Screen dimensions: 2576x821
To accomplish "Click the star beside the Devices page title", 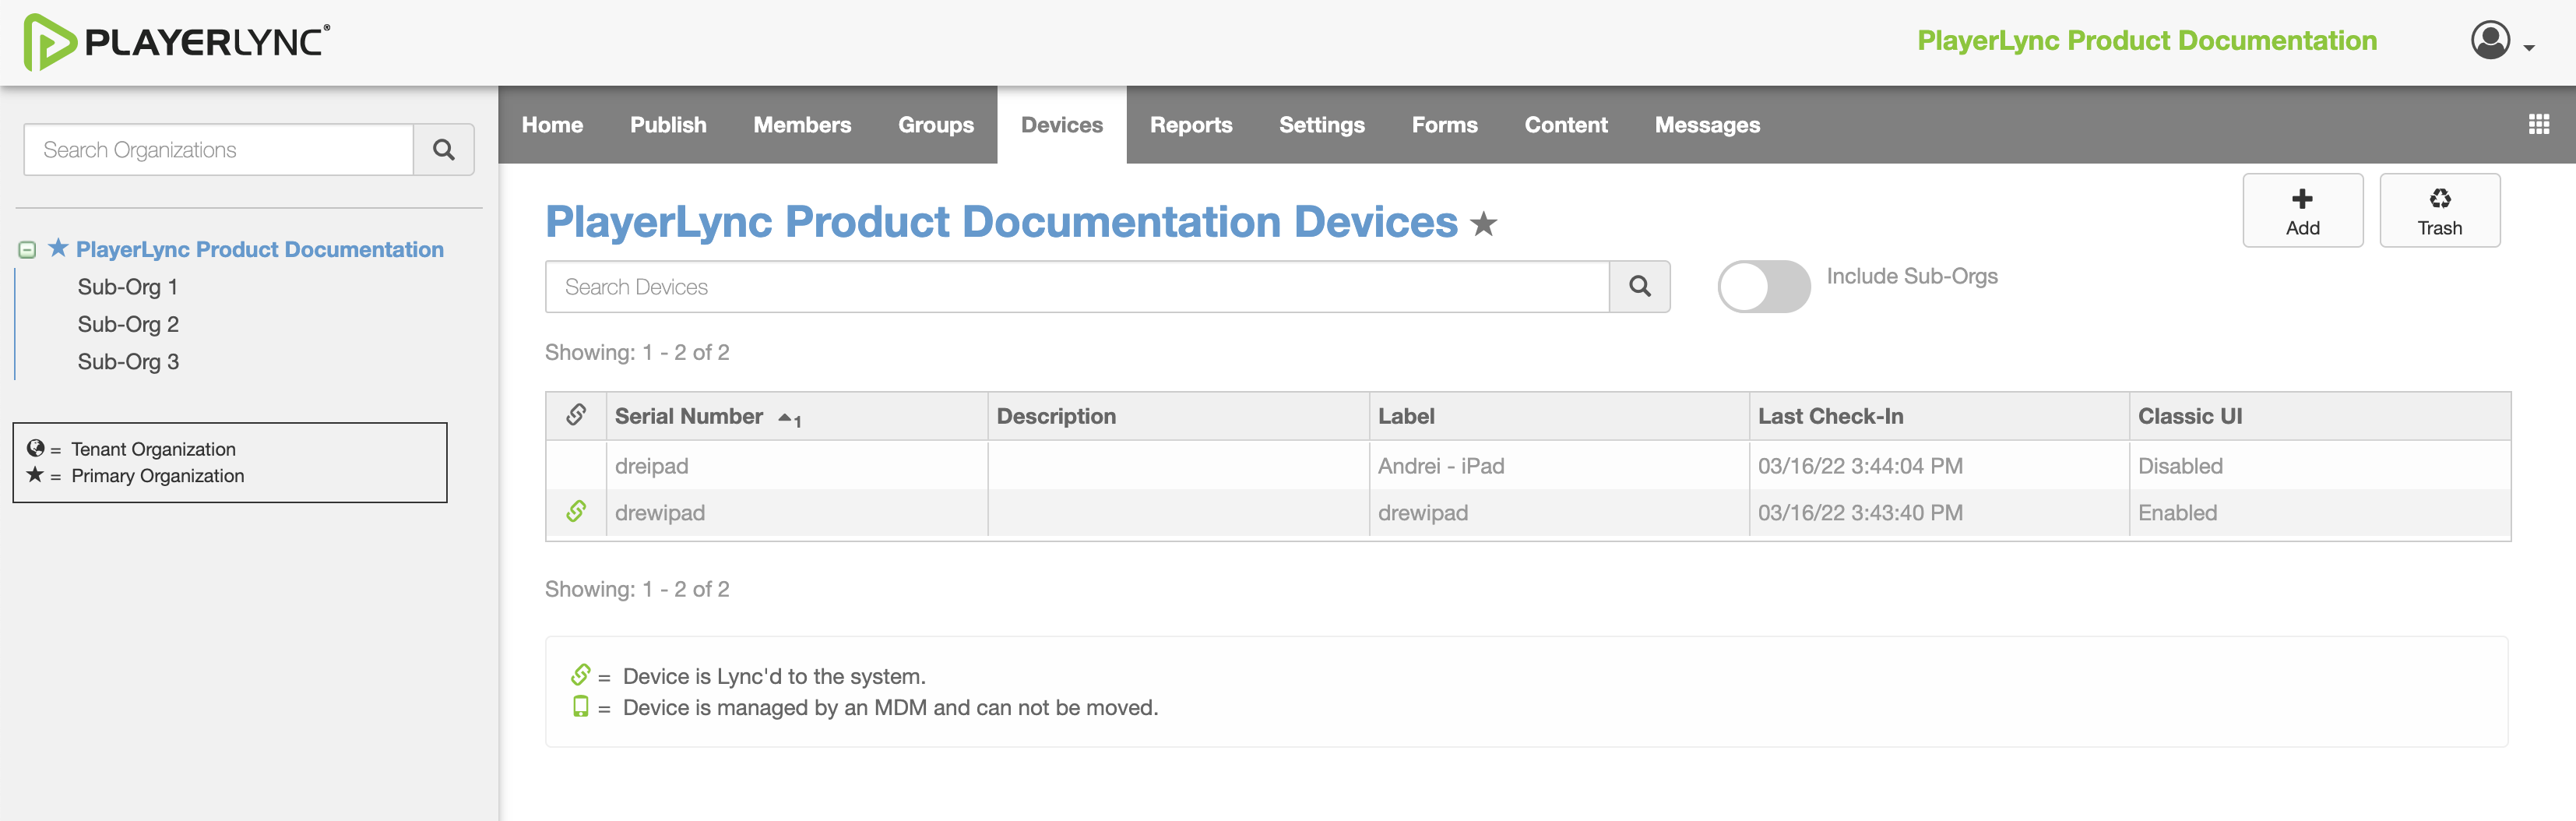I will click(x=1484, y=224).
